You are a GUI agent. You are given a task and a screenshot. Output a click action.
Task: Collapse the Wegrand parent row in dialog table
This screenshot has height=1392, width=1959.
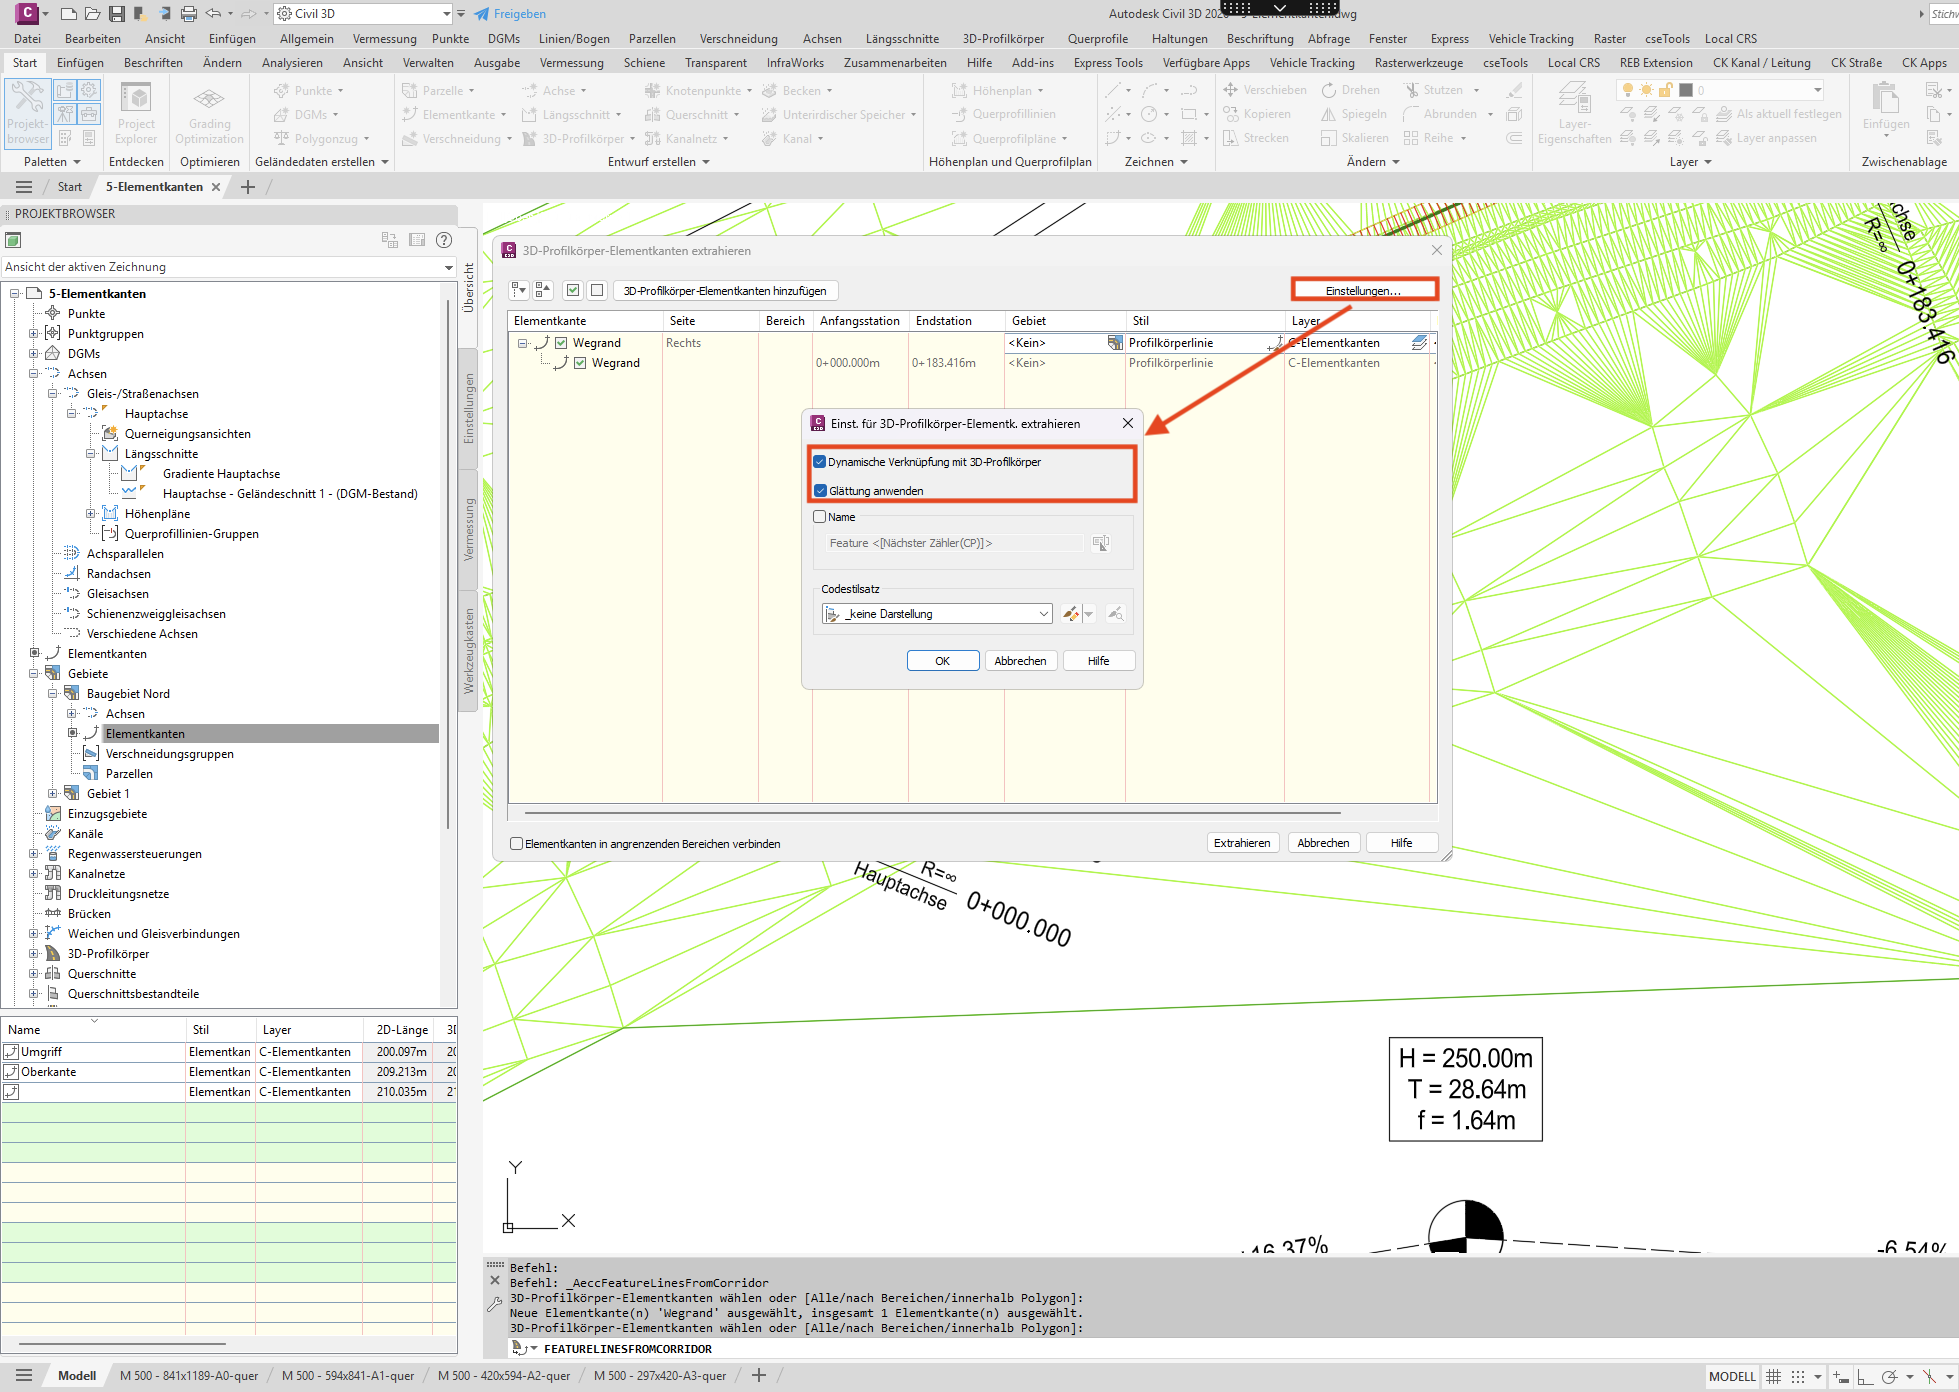point(522,343)
